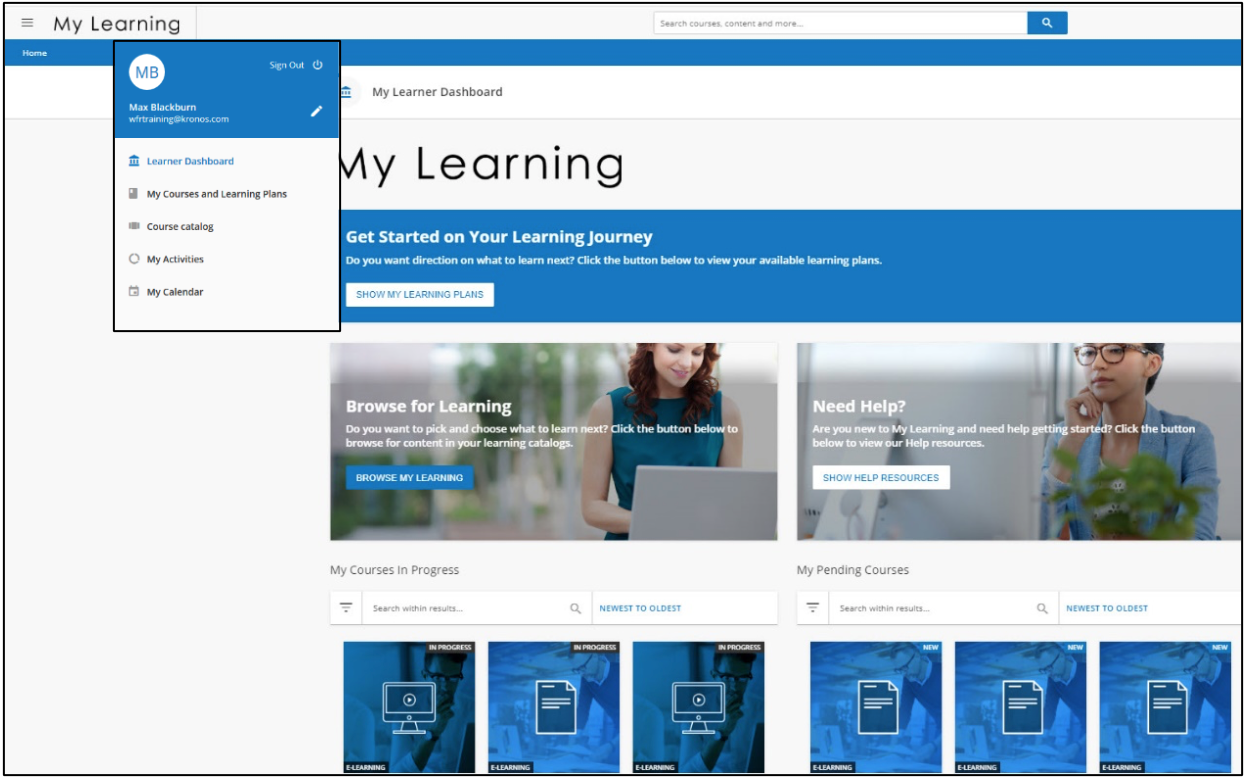Click the Show Help Resources button
Screen dimensions: 1246x779
pyautogui.click(x=880, y=478)
